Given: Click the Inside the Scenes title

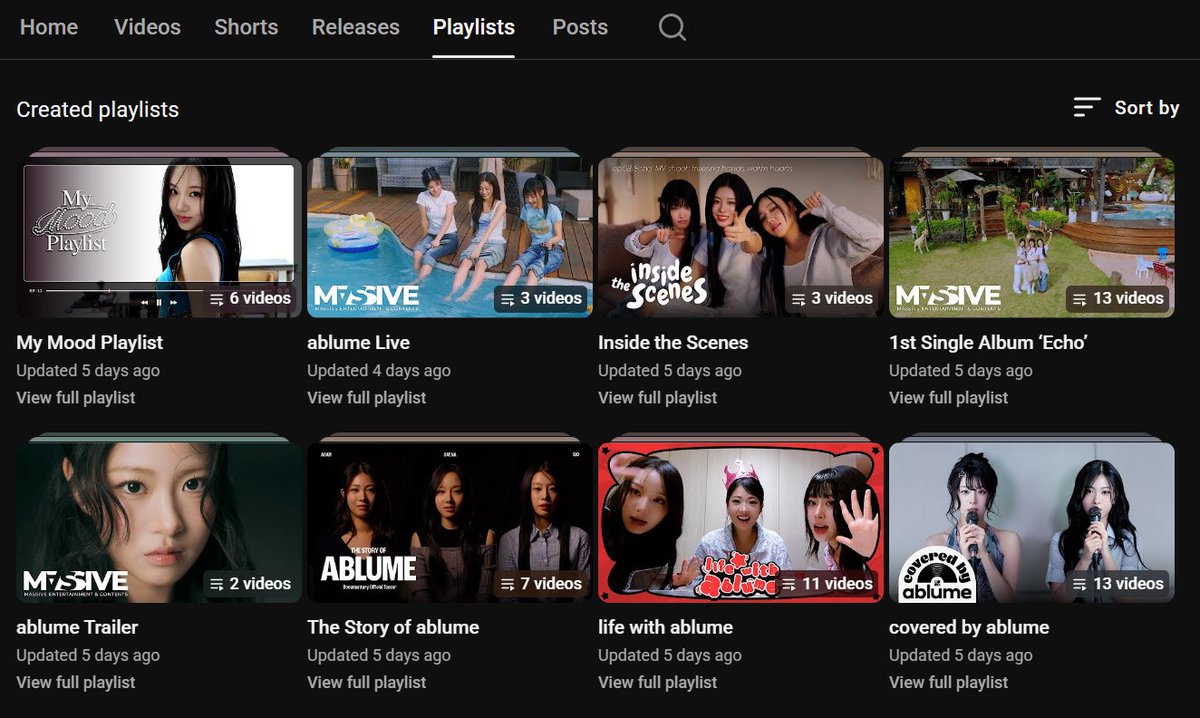Looking at the screenshot, I should coord(673,343).
